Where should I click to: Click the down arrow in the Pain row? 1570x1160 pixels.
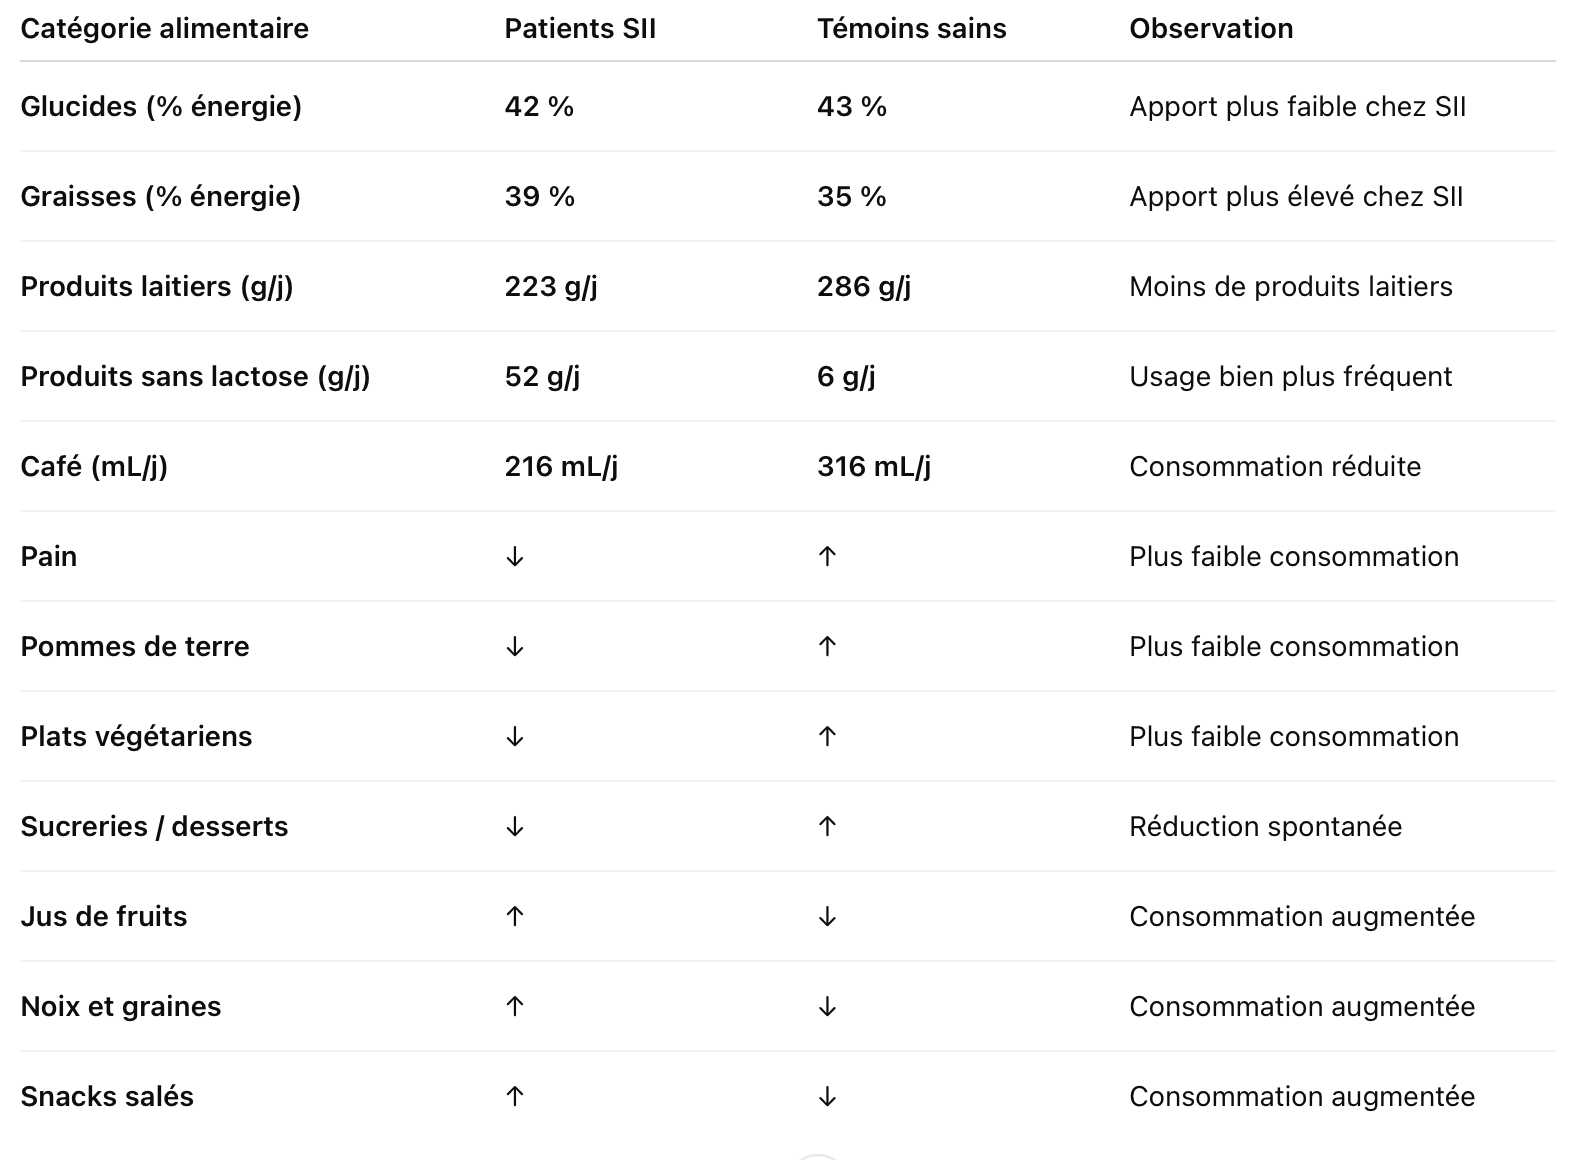pos(515,557)
